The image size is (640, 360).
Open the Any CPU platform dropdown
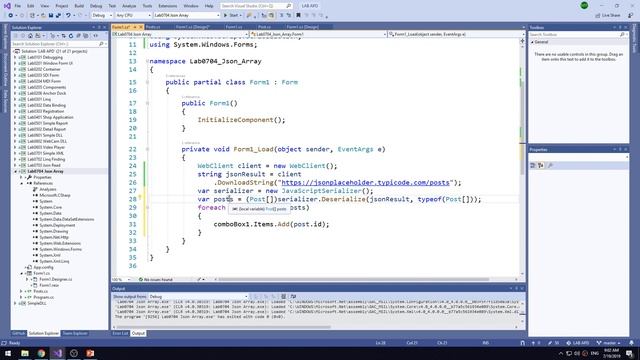point(133,16)
